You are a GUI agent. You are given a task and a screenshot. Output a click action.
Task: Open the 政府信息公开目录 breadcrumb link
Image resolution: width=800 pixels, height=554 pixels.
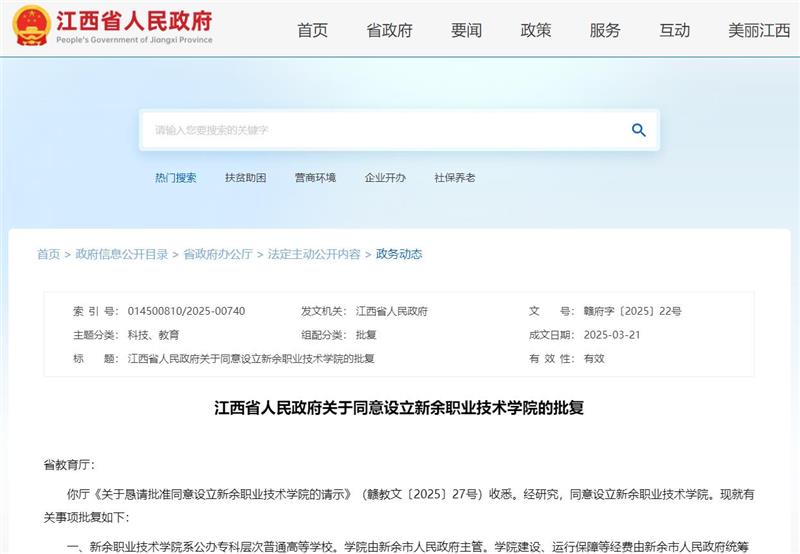[x=122, y=254]
